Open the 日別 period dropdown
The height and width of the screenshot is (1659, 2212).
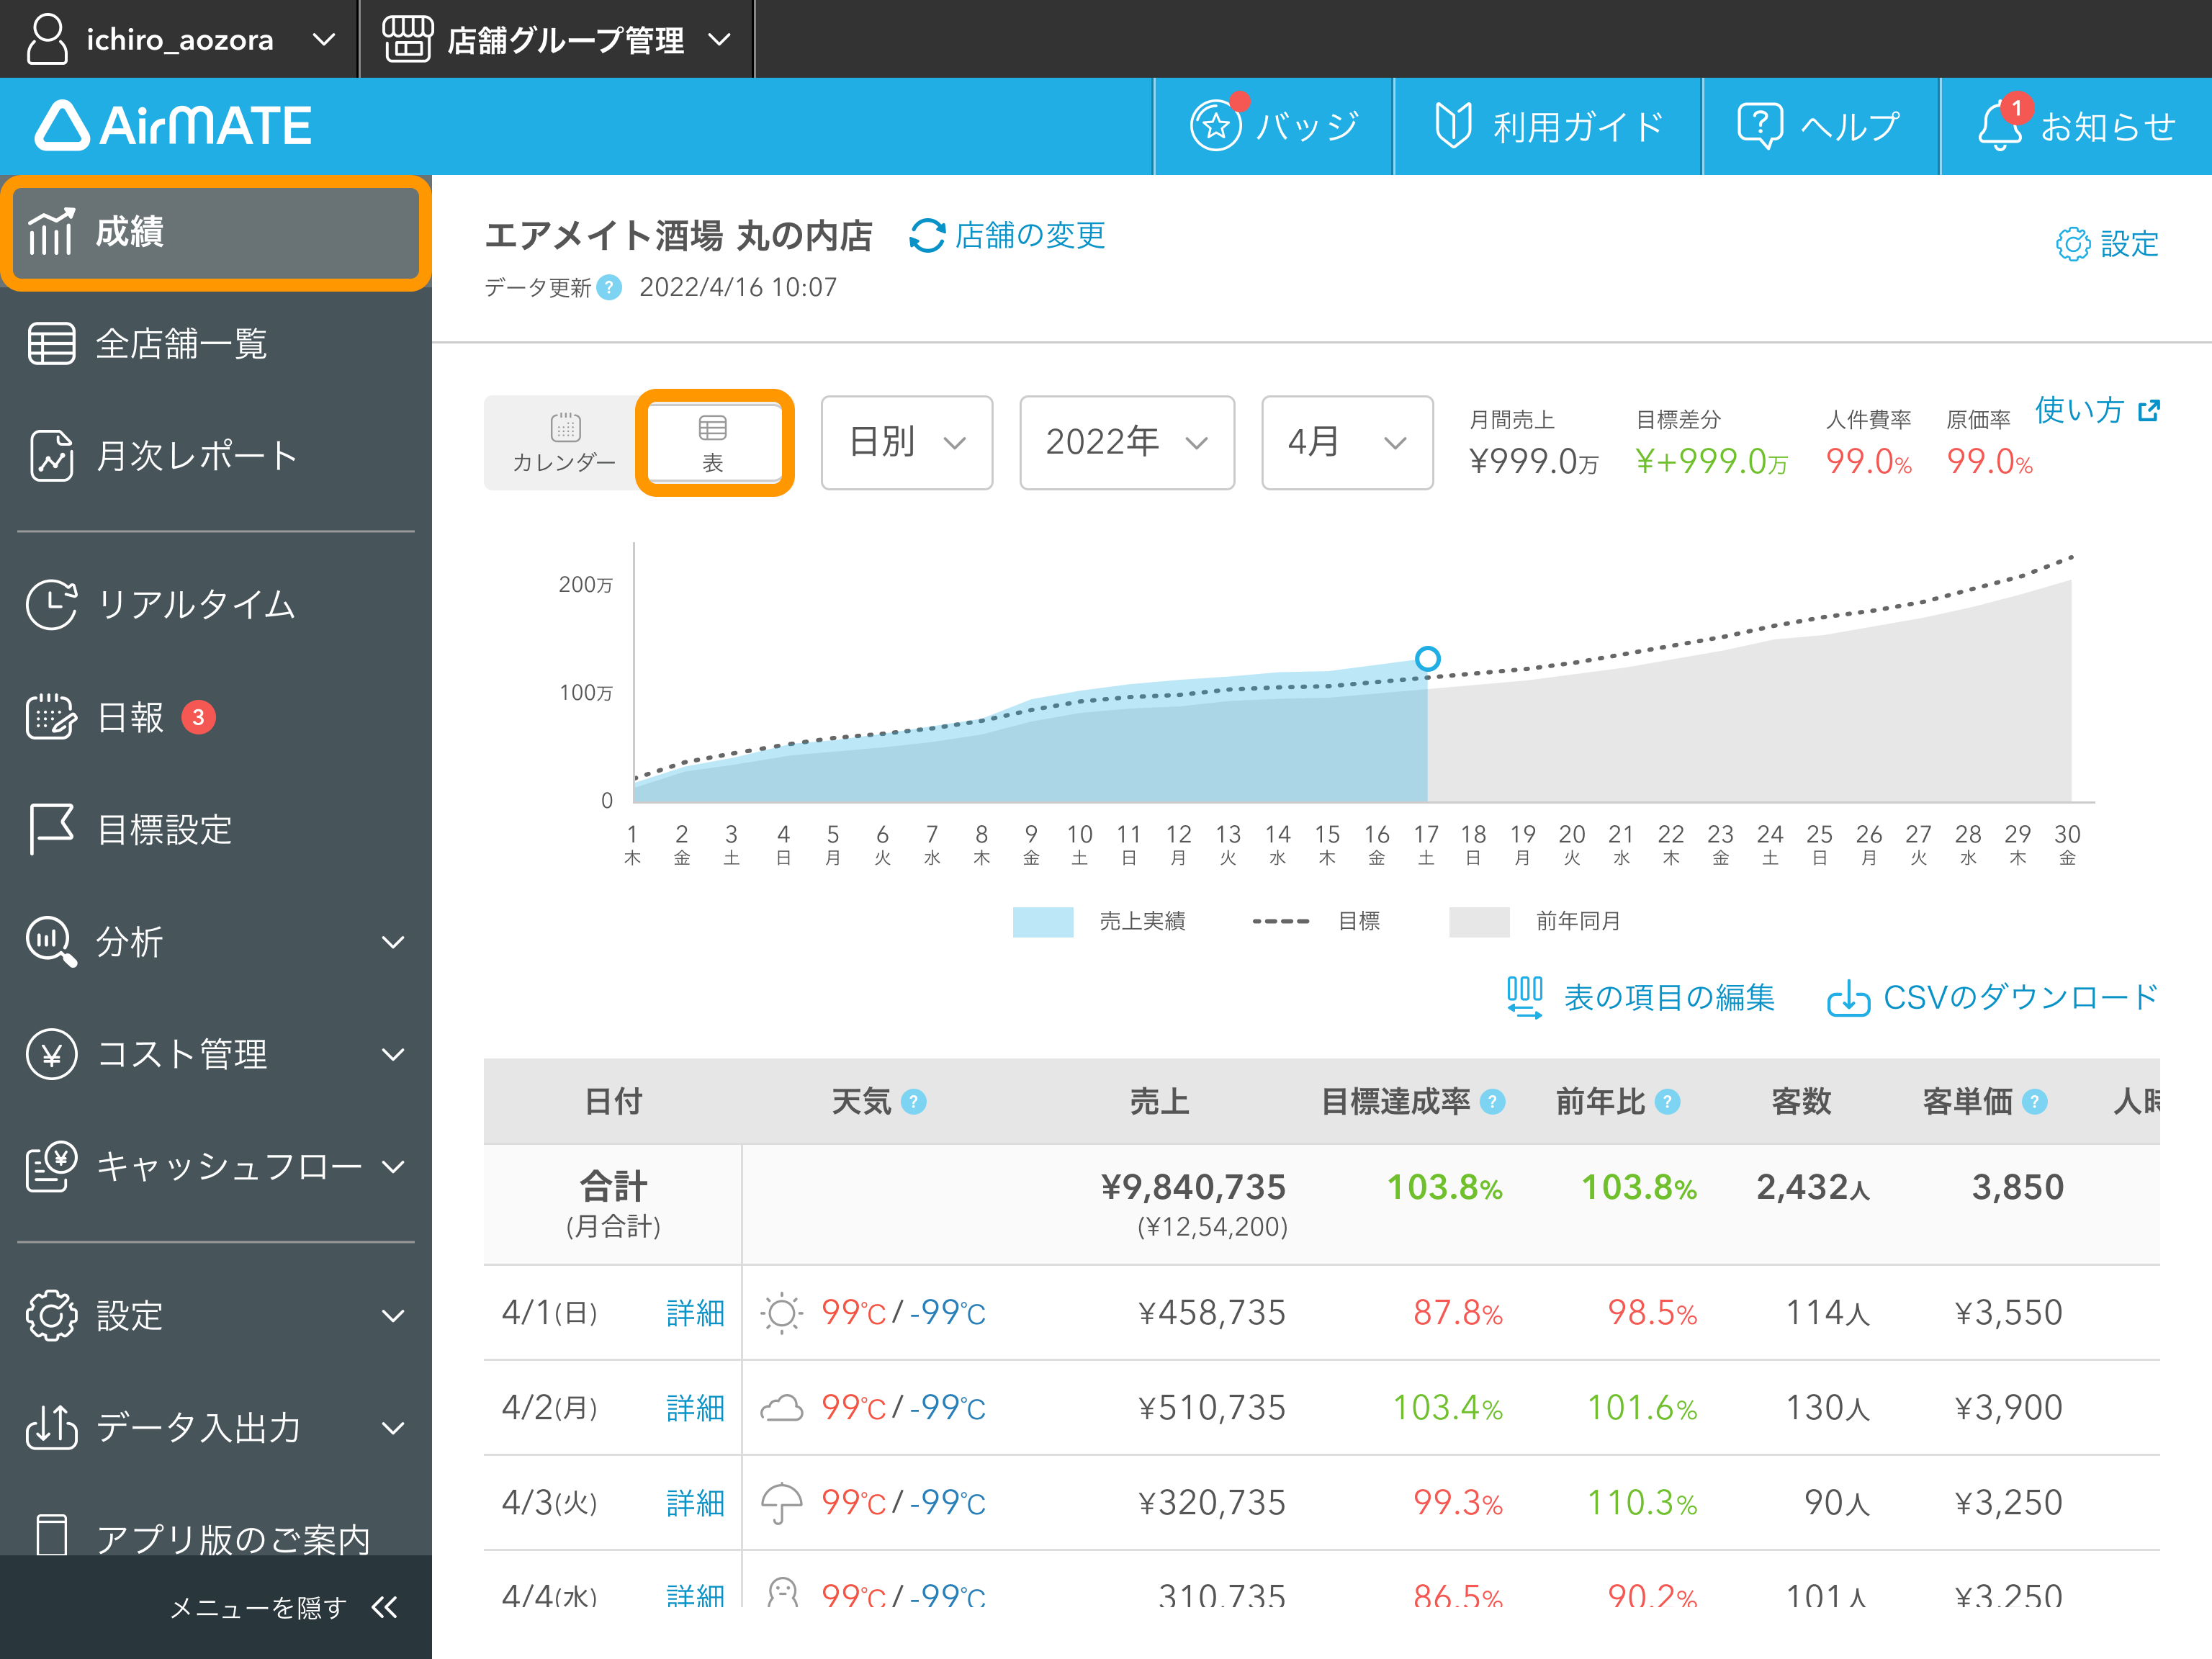907,442
